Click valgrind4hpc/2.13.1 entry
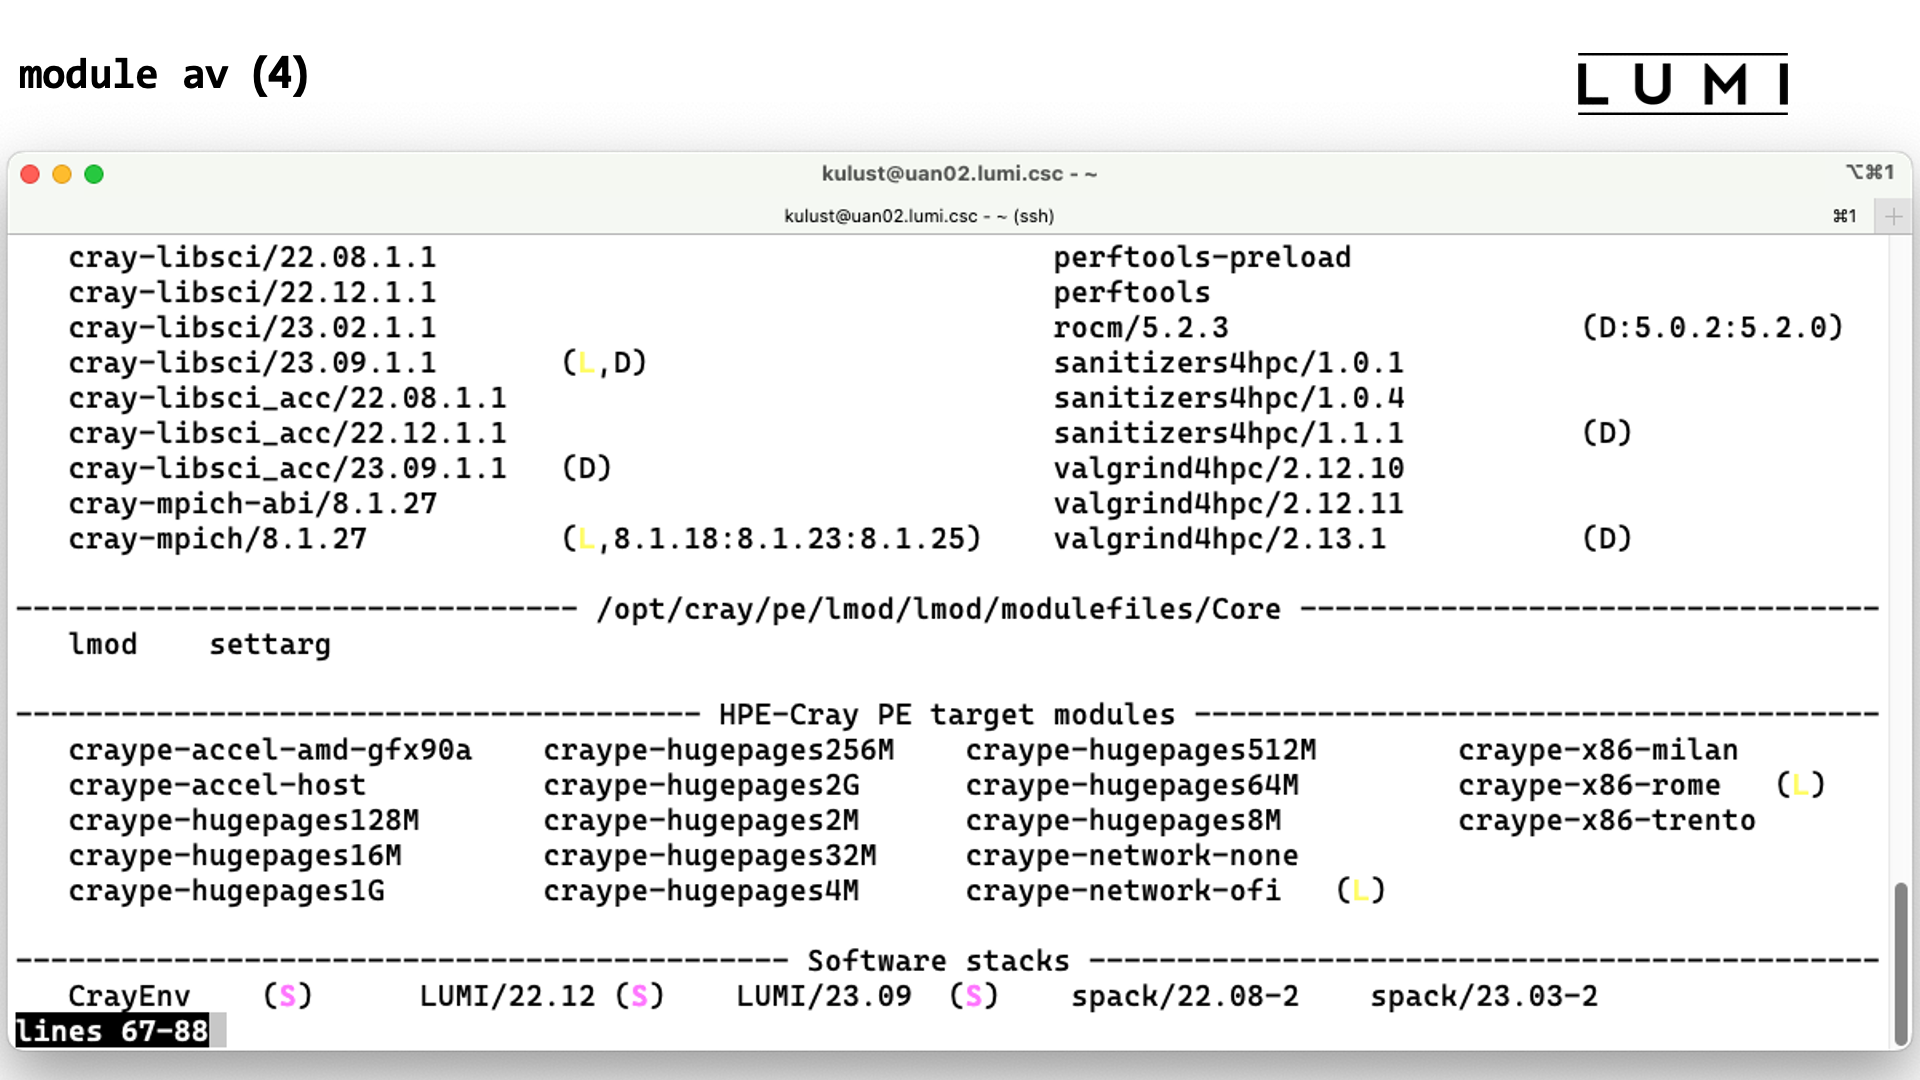The width and height of the screenshot is (1920, 1080). 1219,539
